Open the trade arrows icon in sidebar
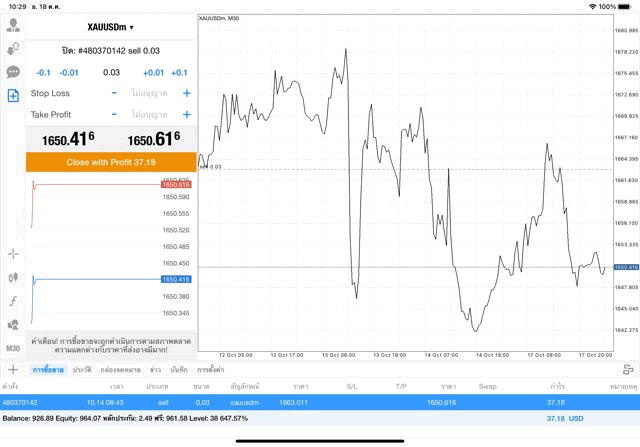Viewport: 640px width, 447px height. (x=13, y=49)
